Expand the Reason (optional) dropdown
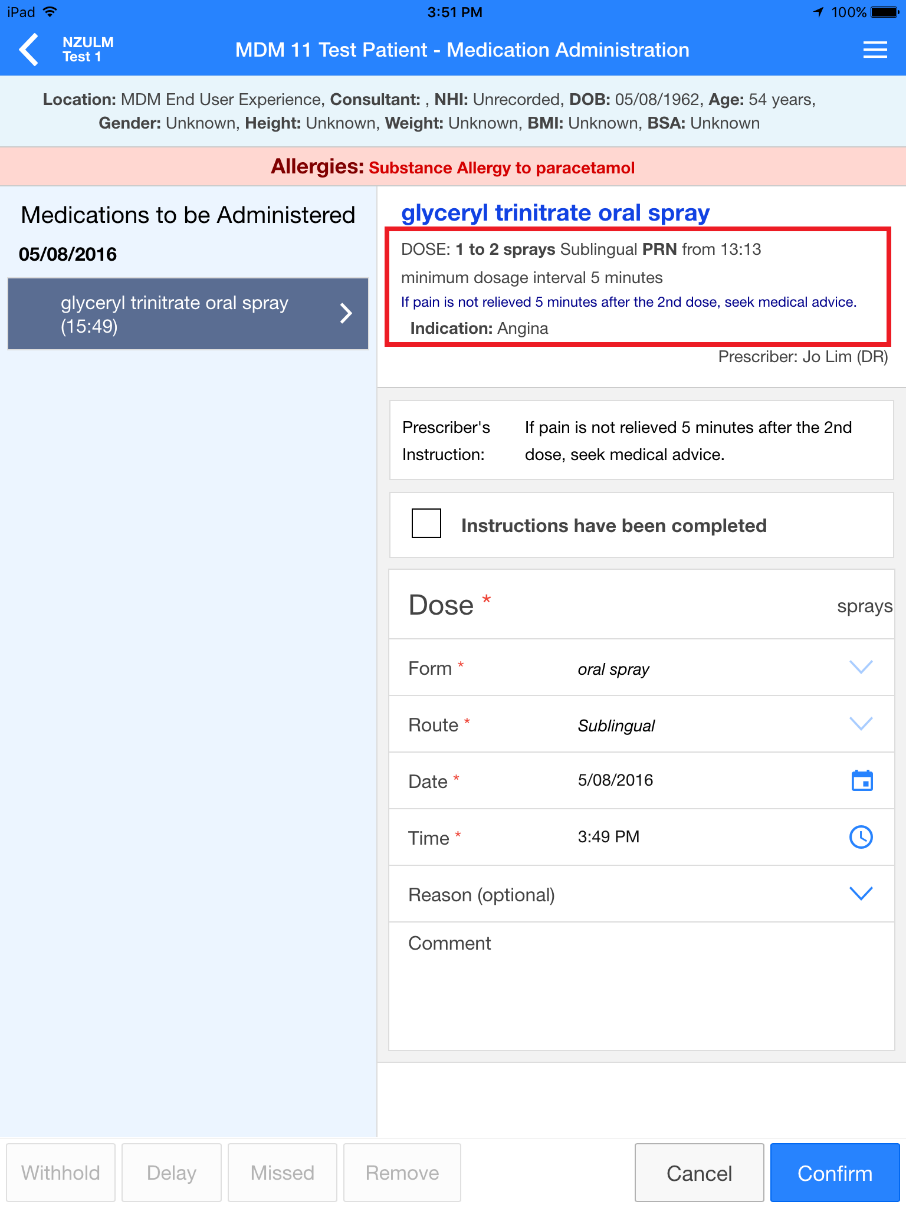906x1208 pixels. pyautogui.click(x=861, y=893)
